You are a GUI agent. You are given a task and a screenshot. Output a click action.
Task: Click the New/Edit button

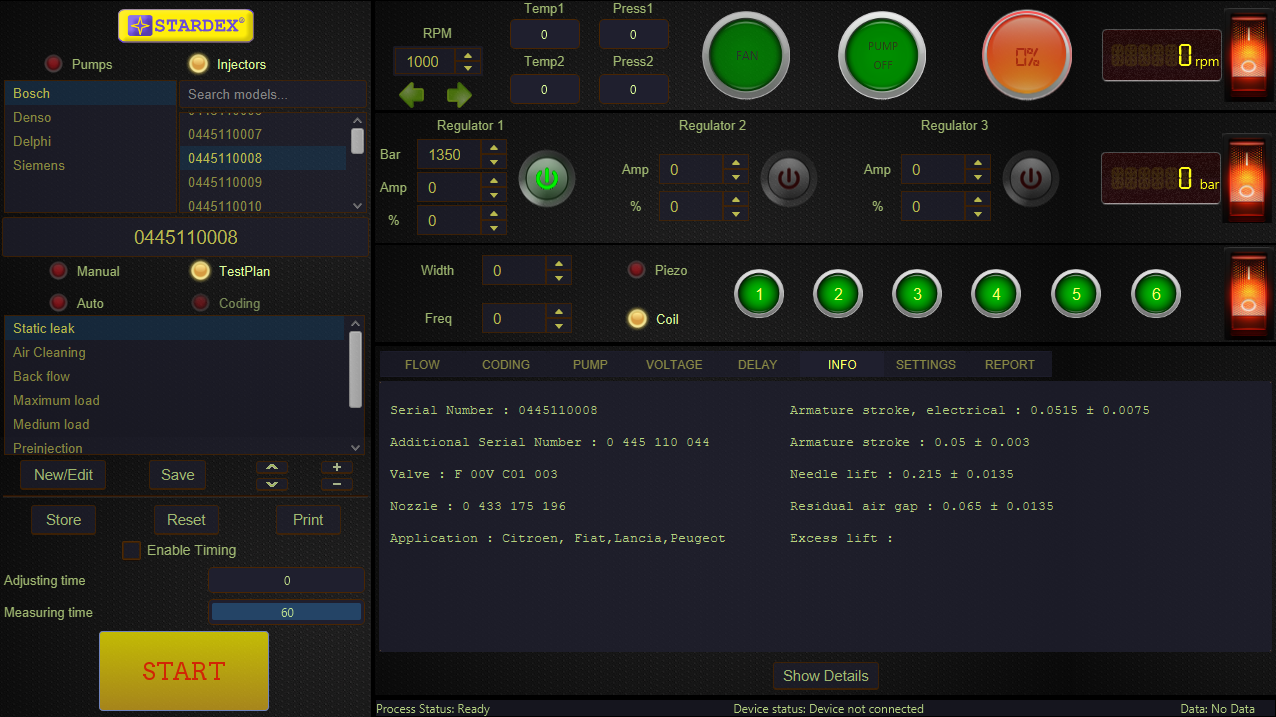click(63, 475)
